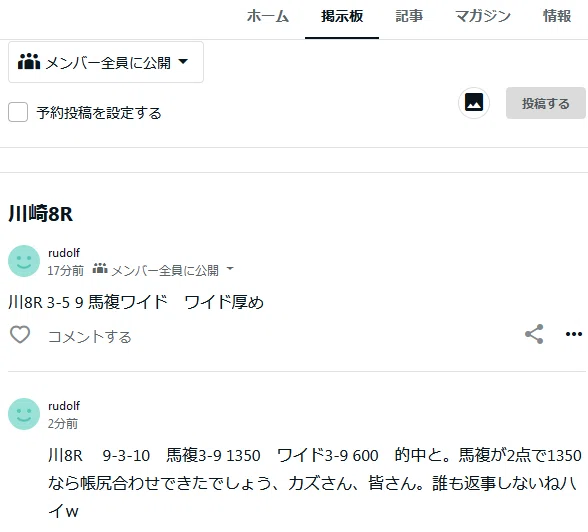Image resolution: width=588 pixels, height=532 pixels.
Task: Click the image attachment icon
Action: pyautogui.click(x=474, y=103)
